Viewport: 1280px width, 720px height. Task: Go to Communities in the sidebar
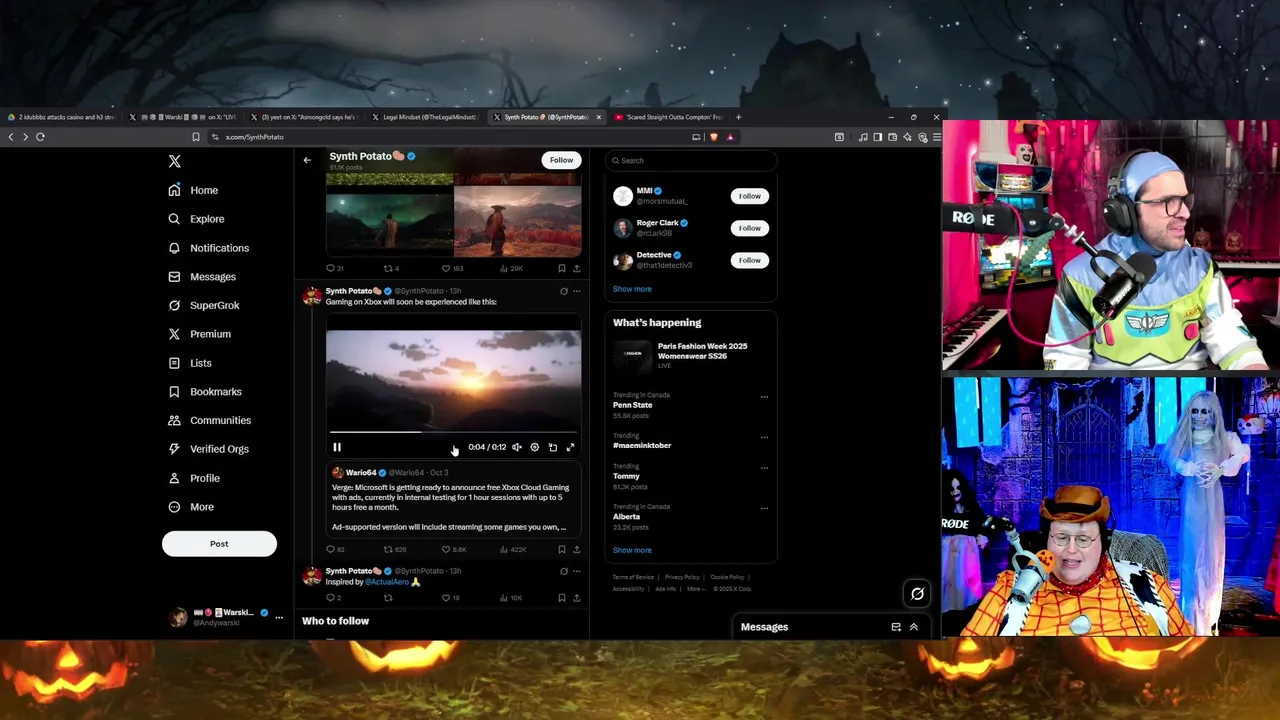point(210,421)
